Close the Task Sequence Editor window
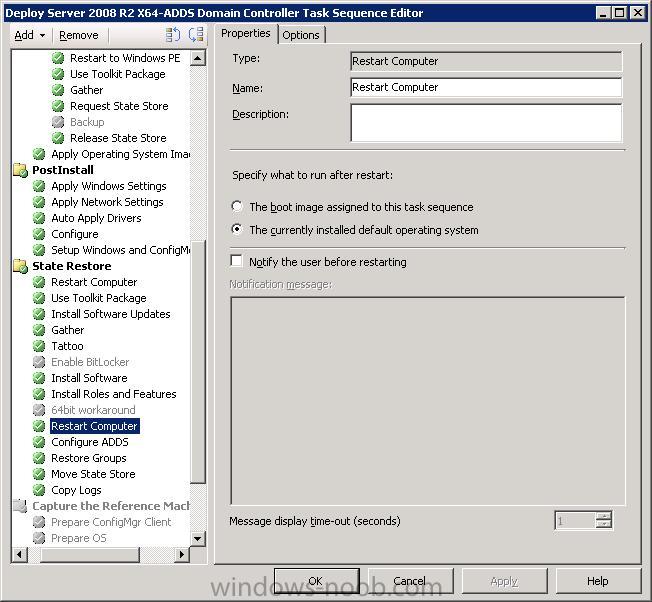The height and width of the screenshot is (602, 652). 637,13
